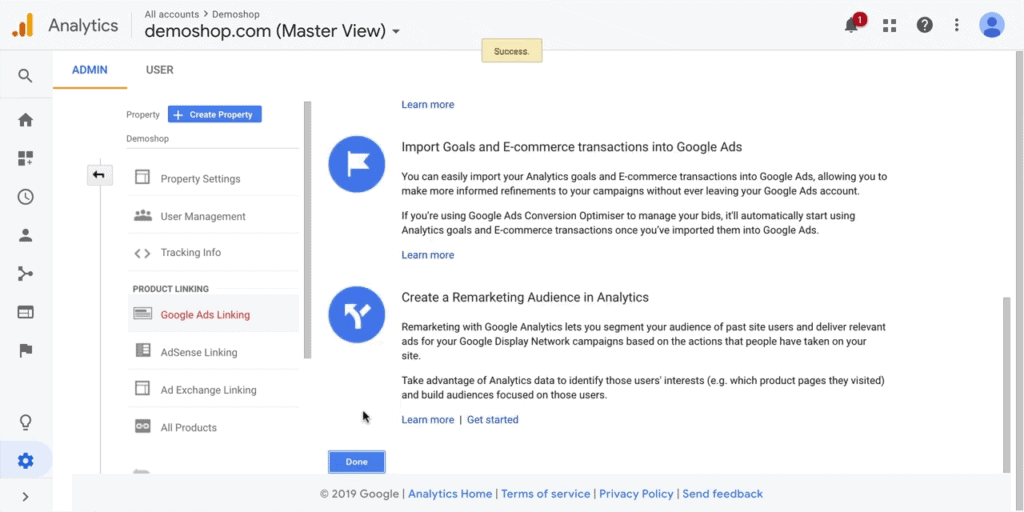Screen dimensions: 1024x512
Task: Click All accounts breadcrumb
Action: 171,14
